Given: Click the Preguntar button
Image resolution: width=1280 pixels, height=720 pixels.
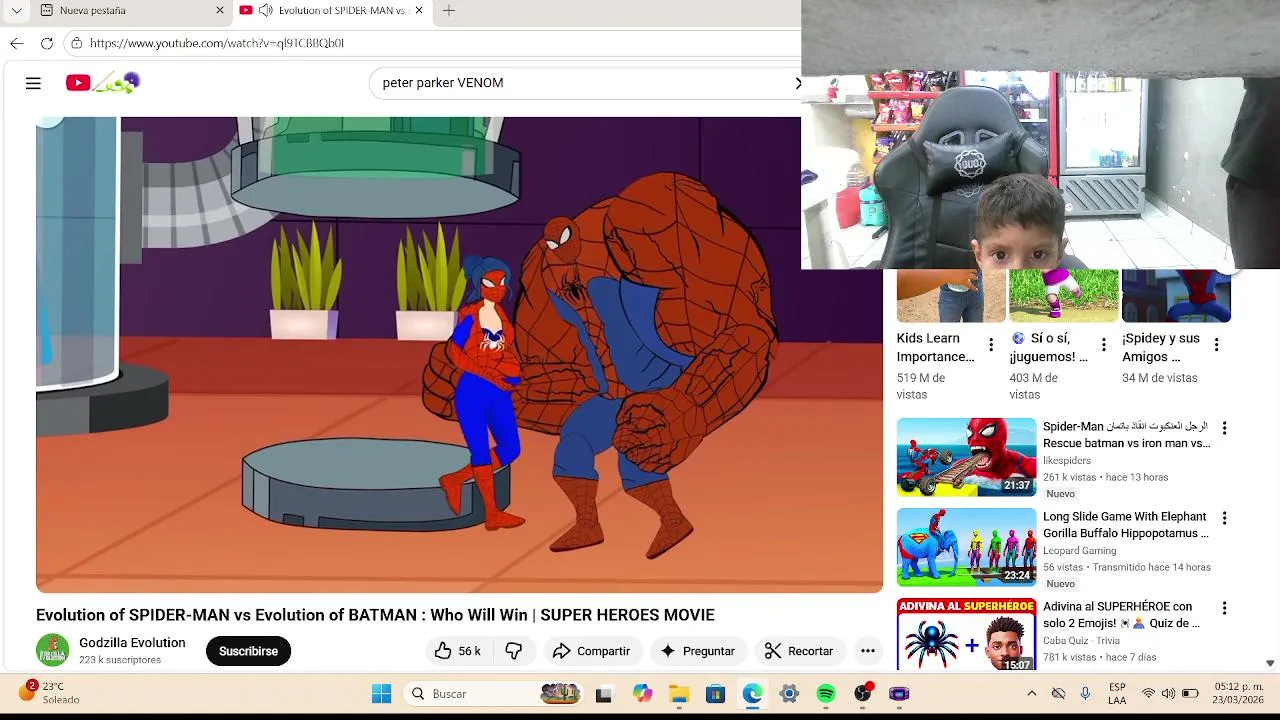Looking at the screenshot, I should pyautogui.click(x=698, y=651).
